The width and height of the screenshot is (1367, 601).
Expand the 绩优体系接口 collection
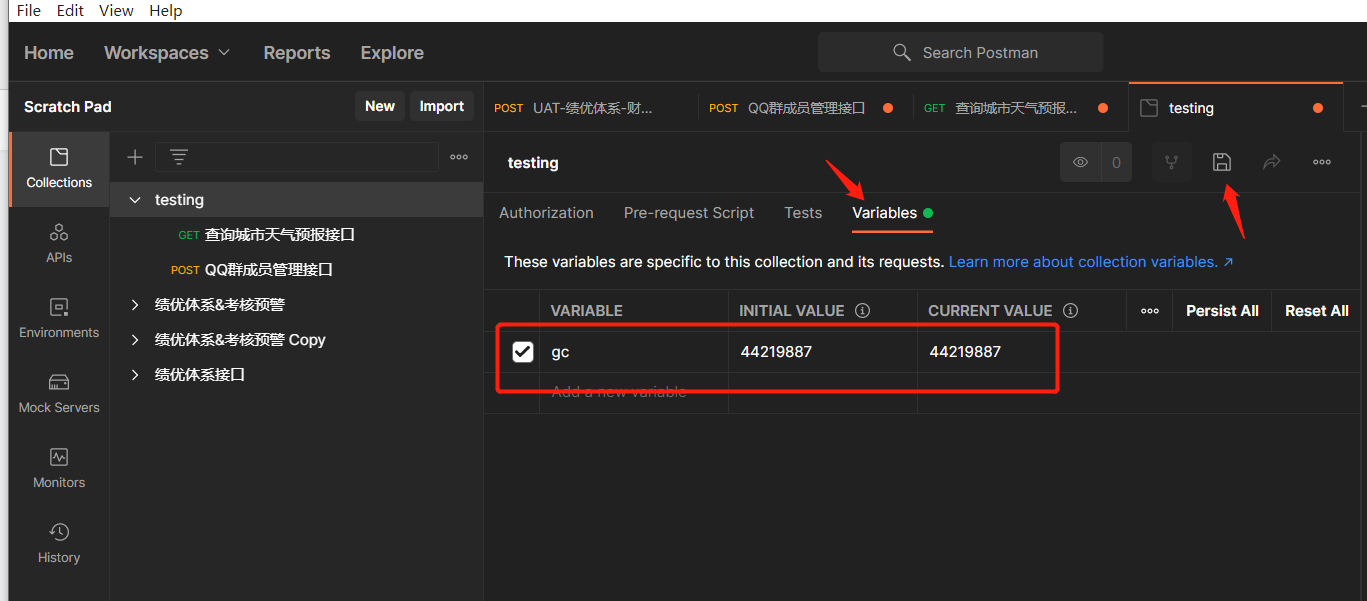pos(135,375)
